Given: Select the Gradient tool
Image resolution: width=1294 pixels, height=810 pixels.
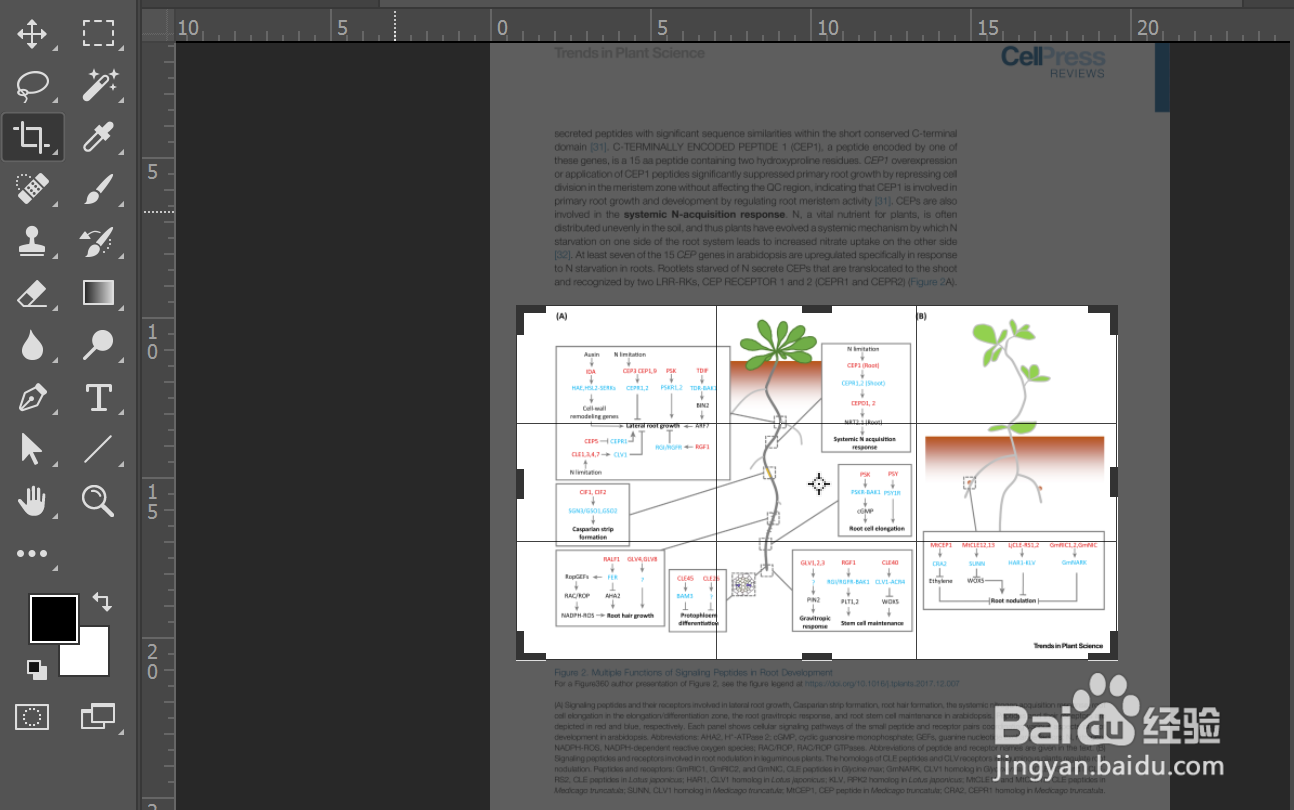Looking at the screenshot, I should pyautogui.click(x=98, y=293).
